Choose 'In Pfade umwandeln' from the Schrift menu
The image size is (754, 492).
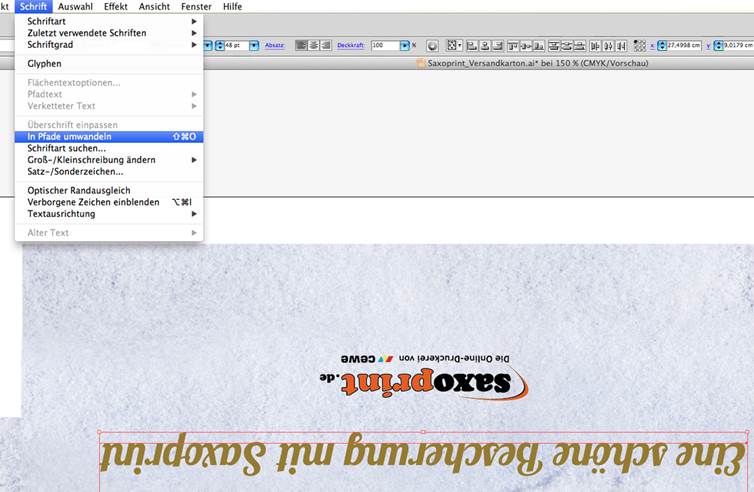click(x=109, y=137)
